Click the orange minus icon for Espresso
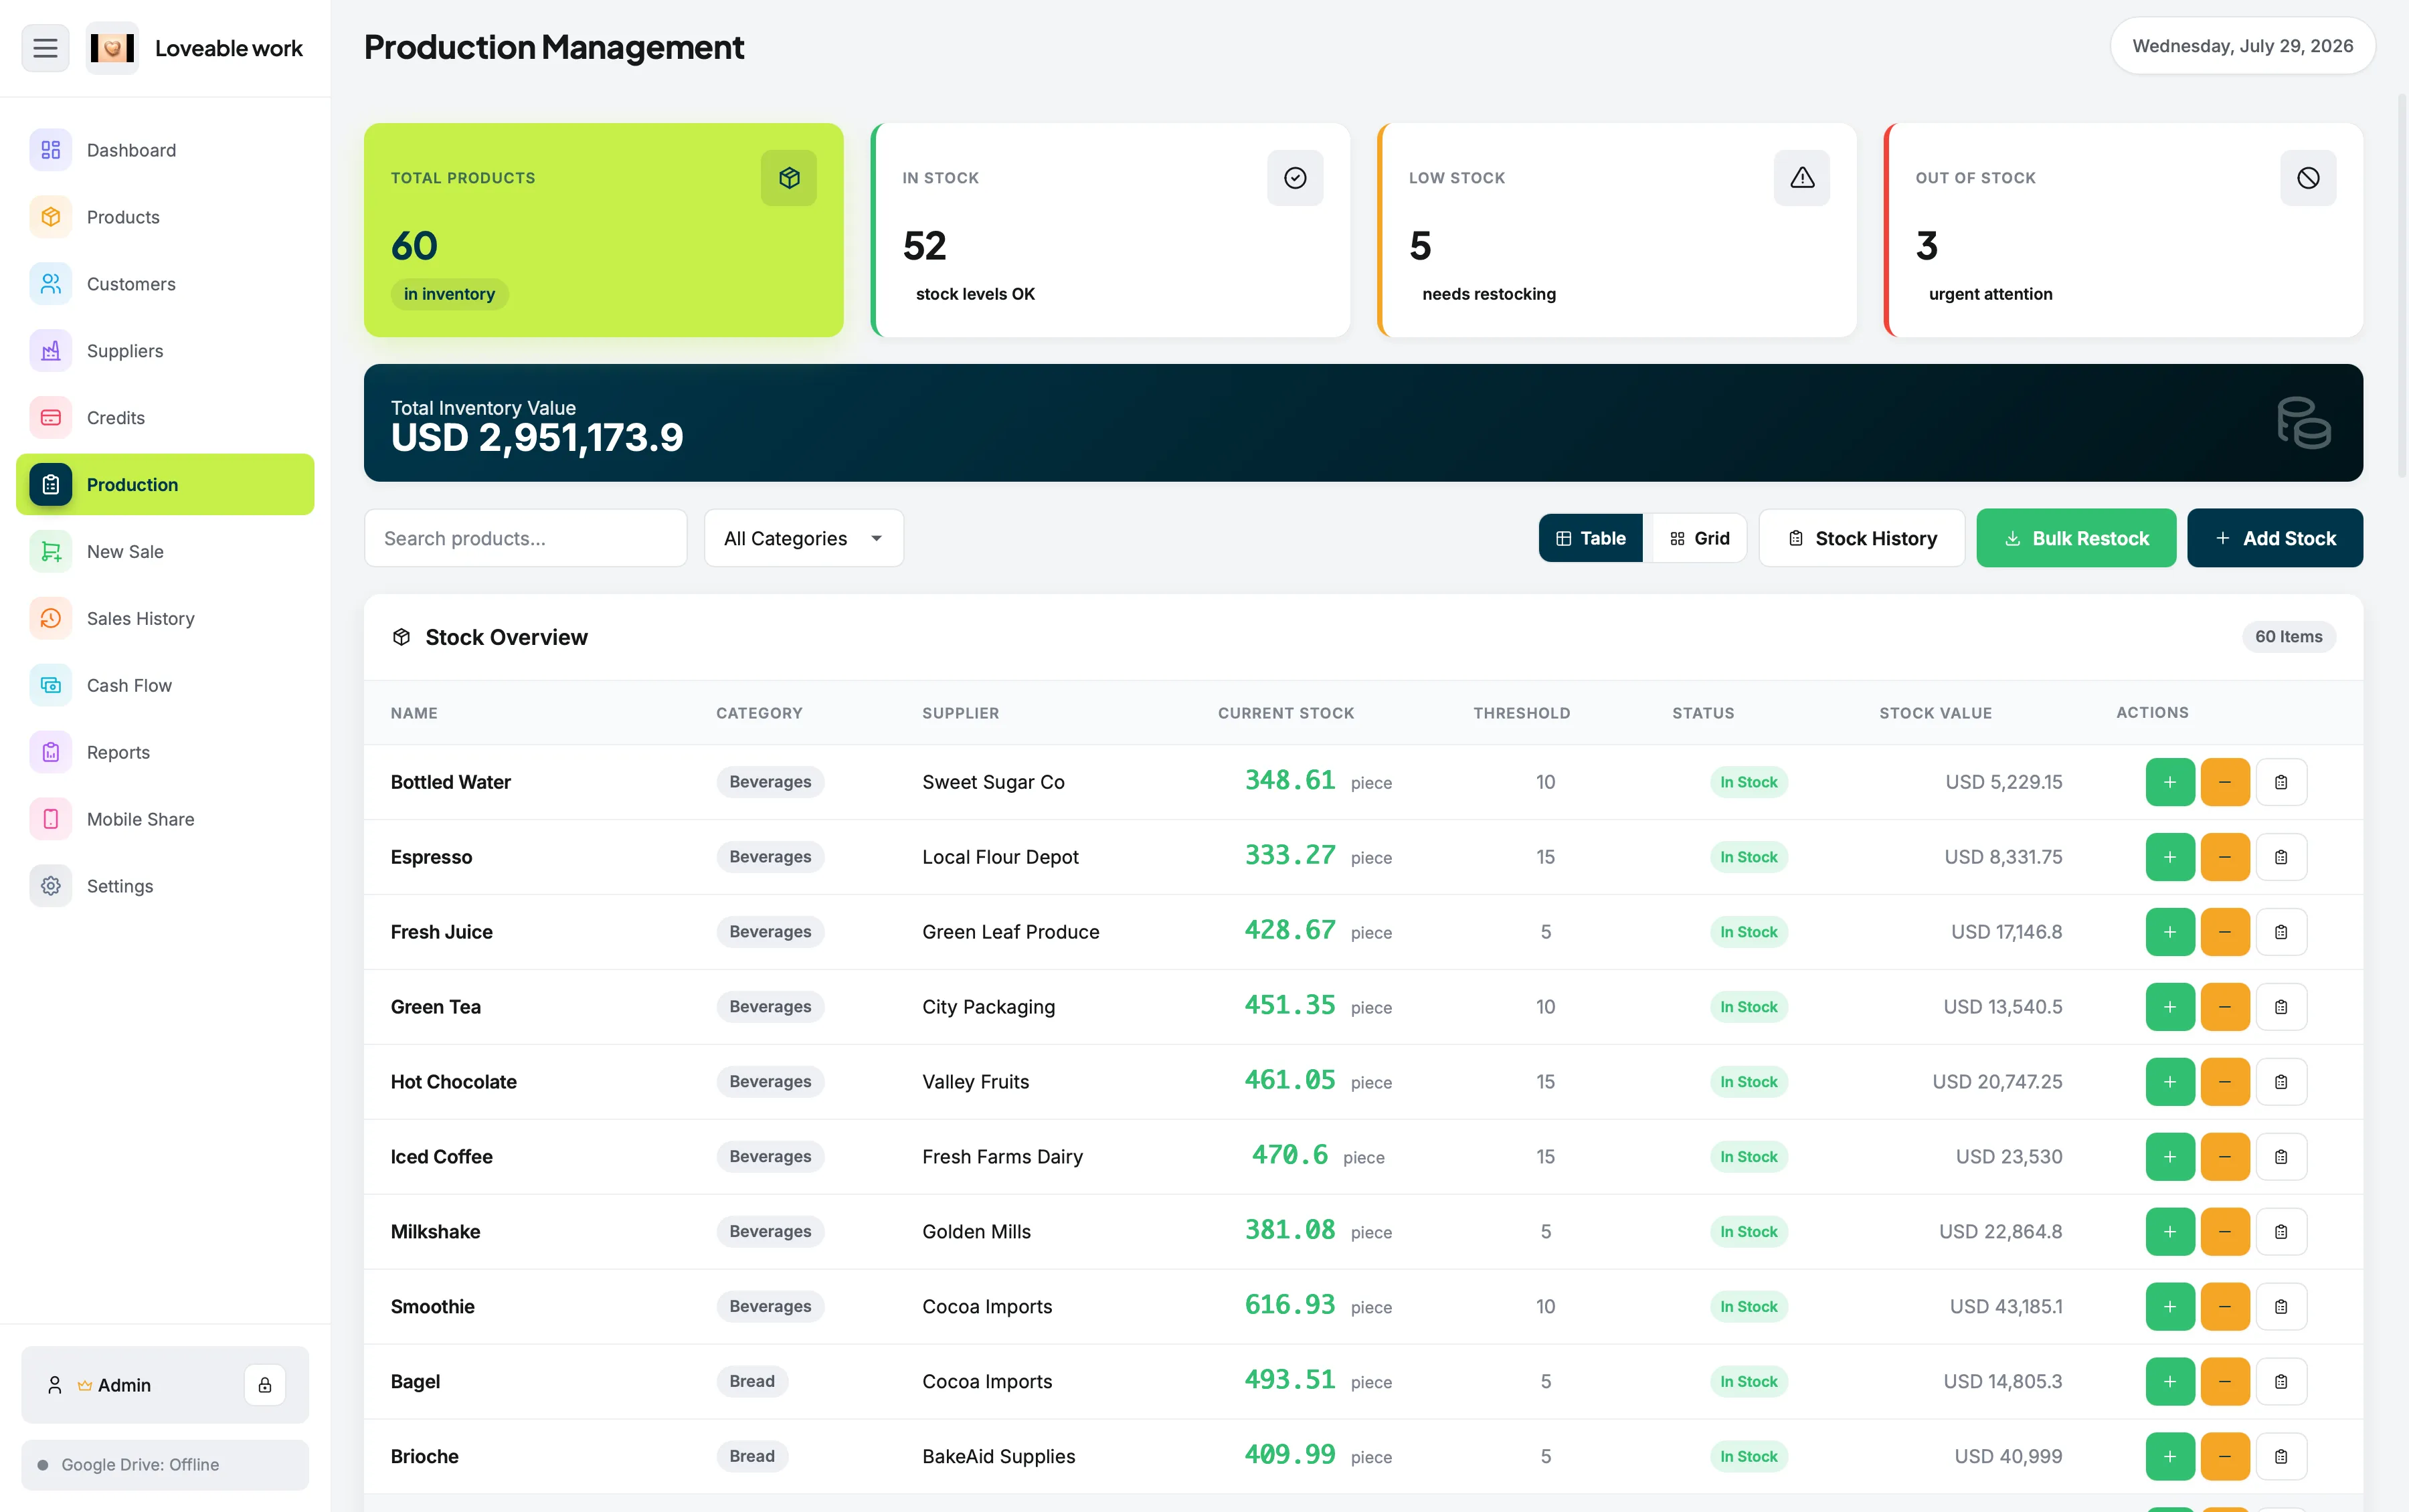 [2225, 857]
